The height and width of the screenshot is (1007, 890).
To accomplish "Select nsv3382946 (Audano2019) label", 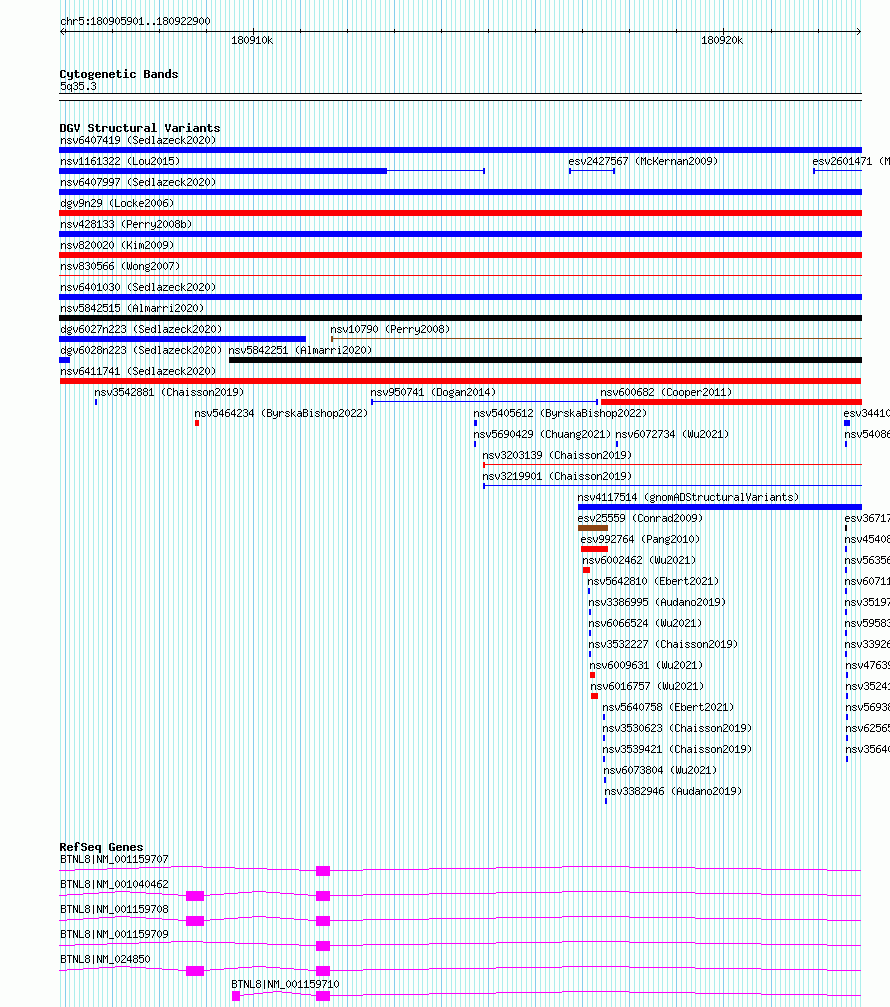I will pyautogui.click(x=673, y=791).
